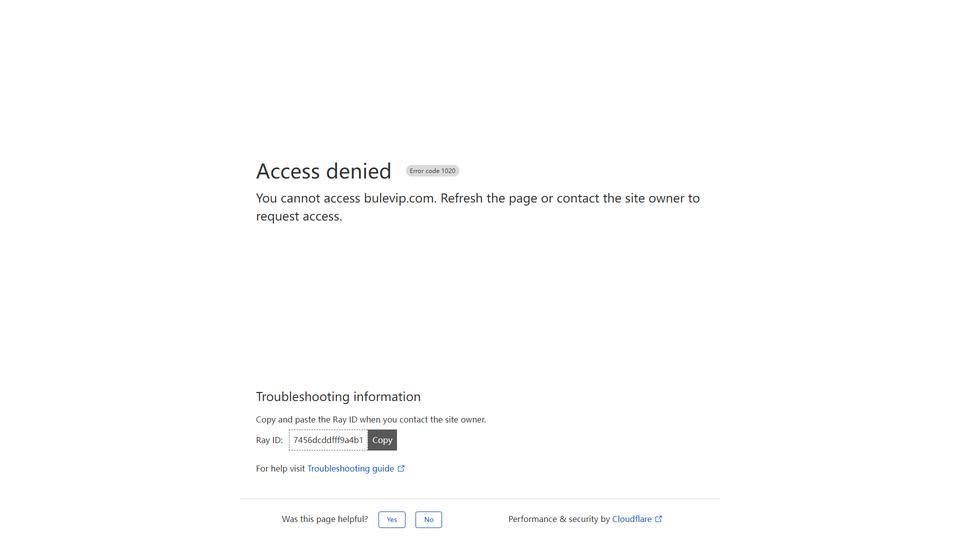Click 'Refresh the page' phrase in the message
This screenshot has height=540, width=960.
pos(489,198)
